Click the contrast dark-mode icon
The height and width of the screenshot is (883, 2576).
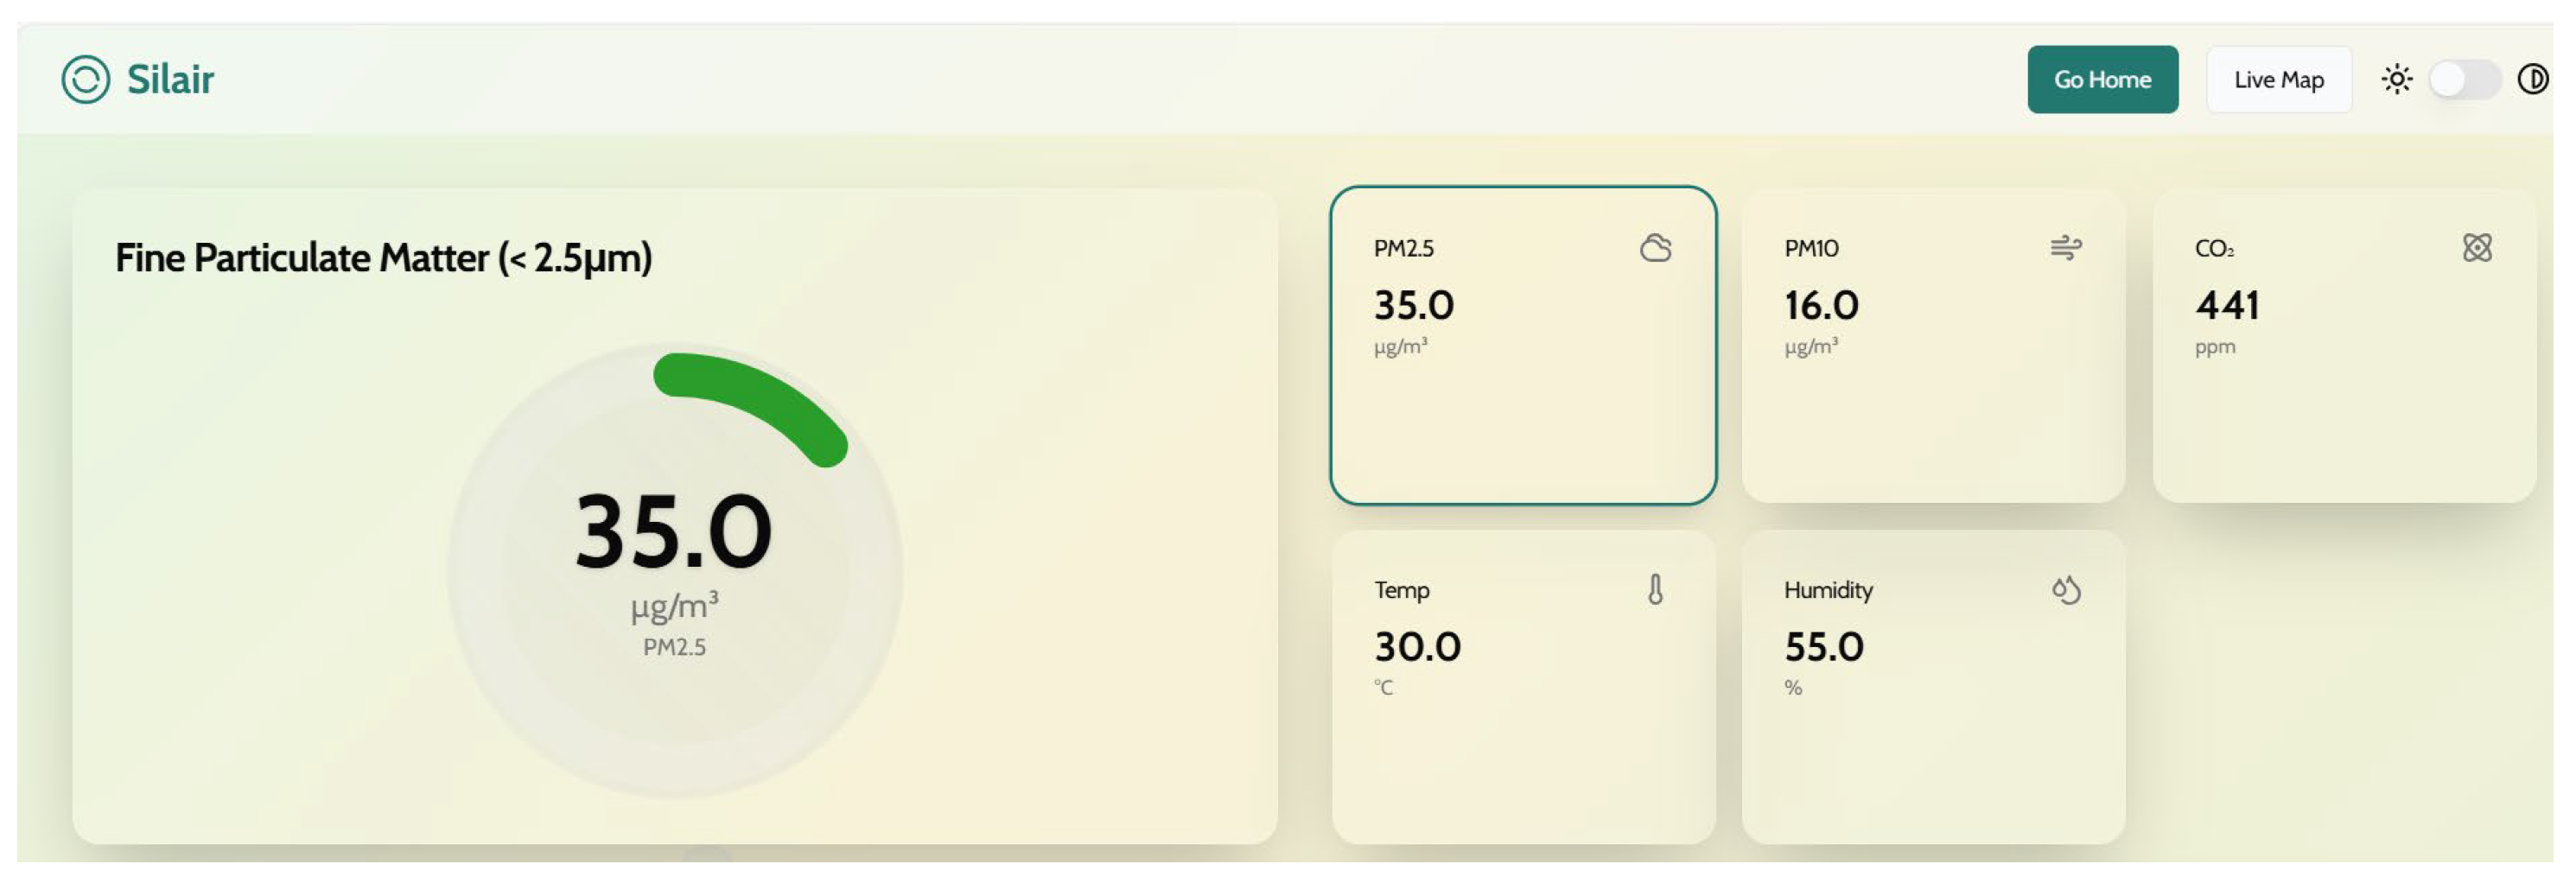click(2532, 79)
